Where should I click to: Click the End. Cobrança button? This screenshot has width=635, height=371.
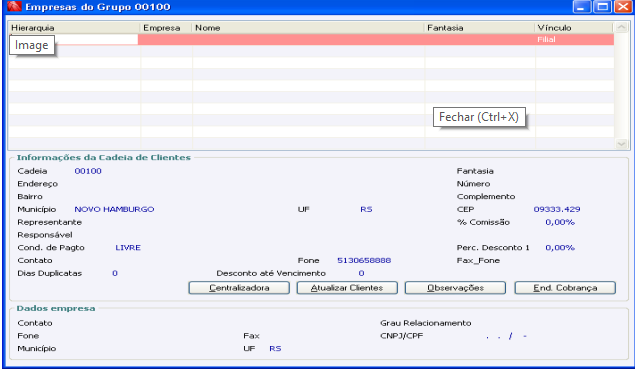[565, 288]
